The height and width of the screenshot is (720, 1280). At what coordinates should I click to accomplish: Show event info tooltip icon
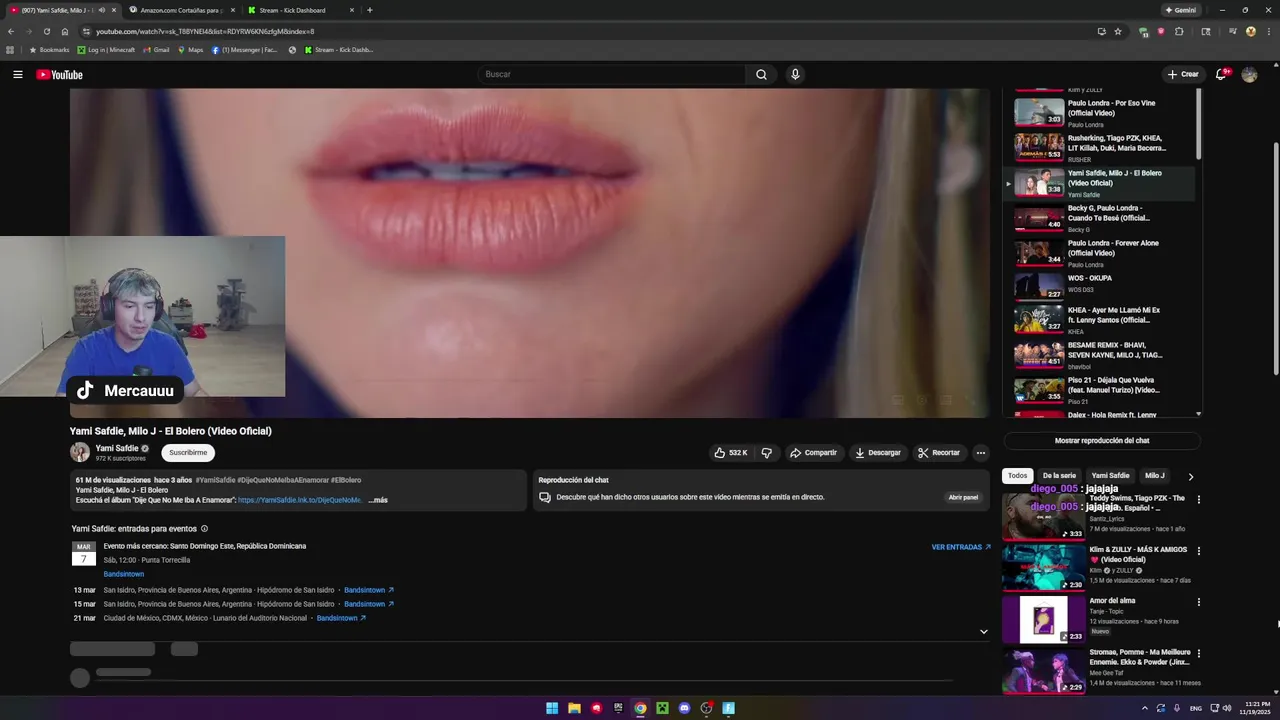pyautogui.click(x=205, y=529)
